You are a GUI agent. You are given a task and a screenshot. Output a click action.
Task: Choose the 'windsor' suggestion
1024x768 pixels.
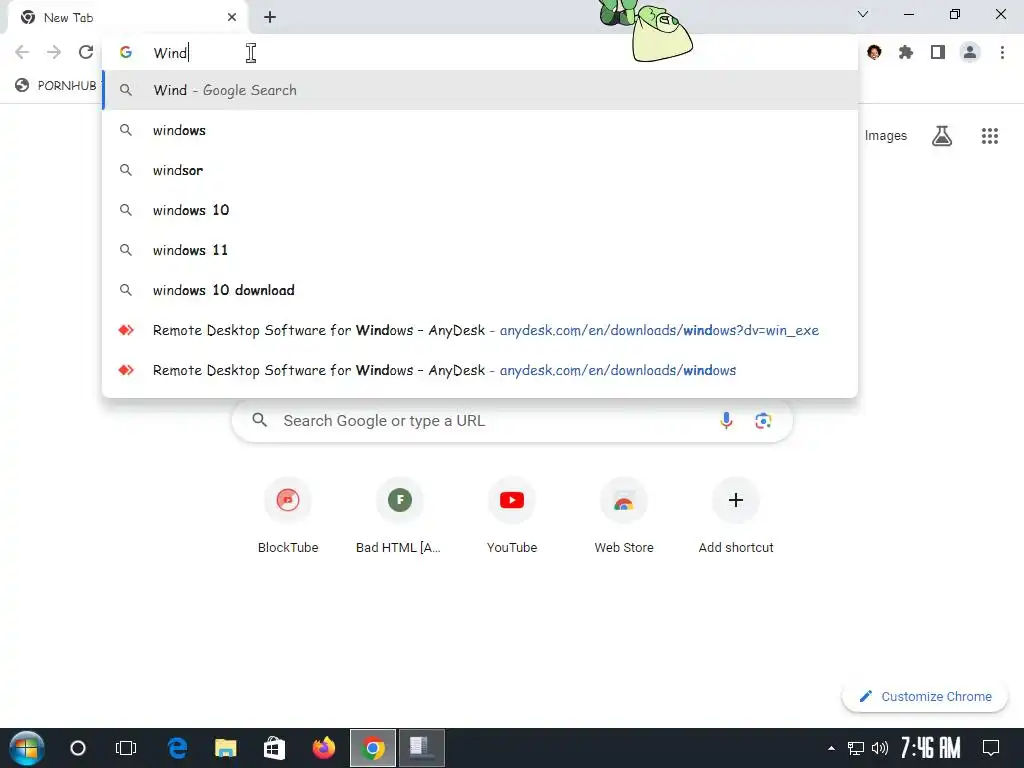tap(480, 170)
